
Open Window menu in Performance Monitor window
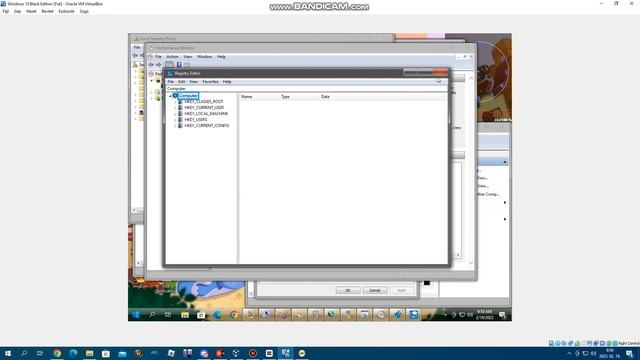204,57
